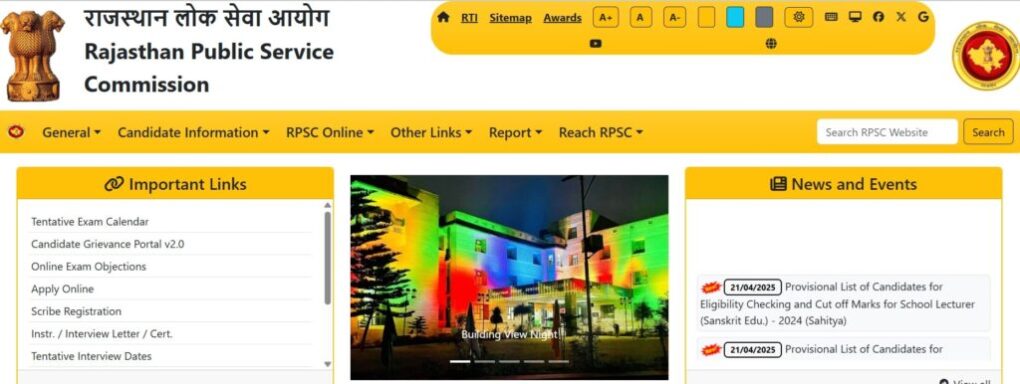Select the fourth carousel slide indicator

tap(534, 361)
